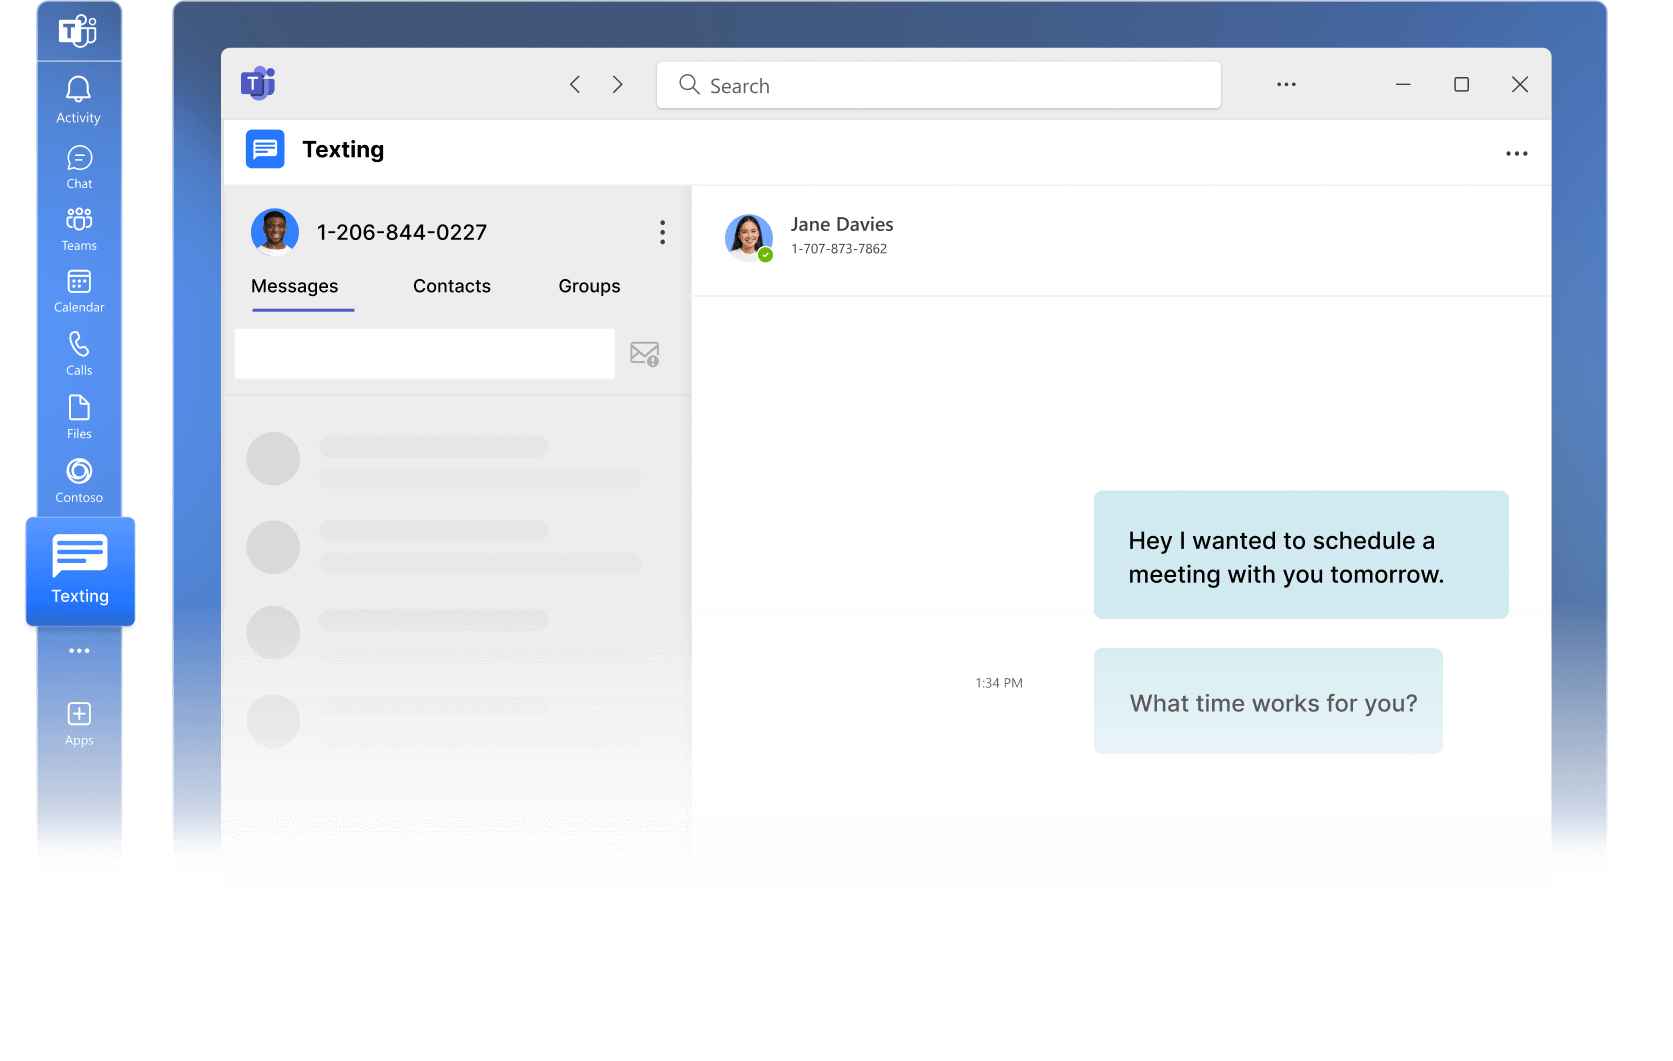Open Files in the sidebar
The image size is (1673, 1061).
pos(79,417)
